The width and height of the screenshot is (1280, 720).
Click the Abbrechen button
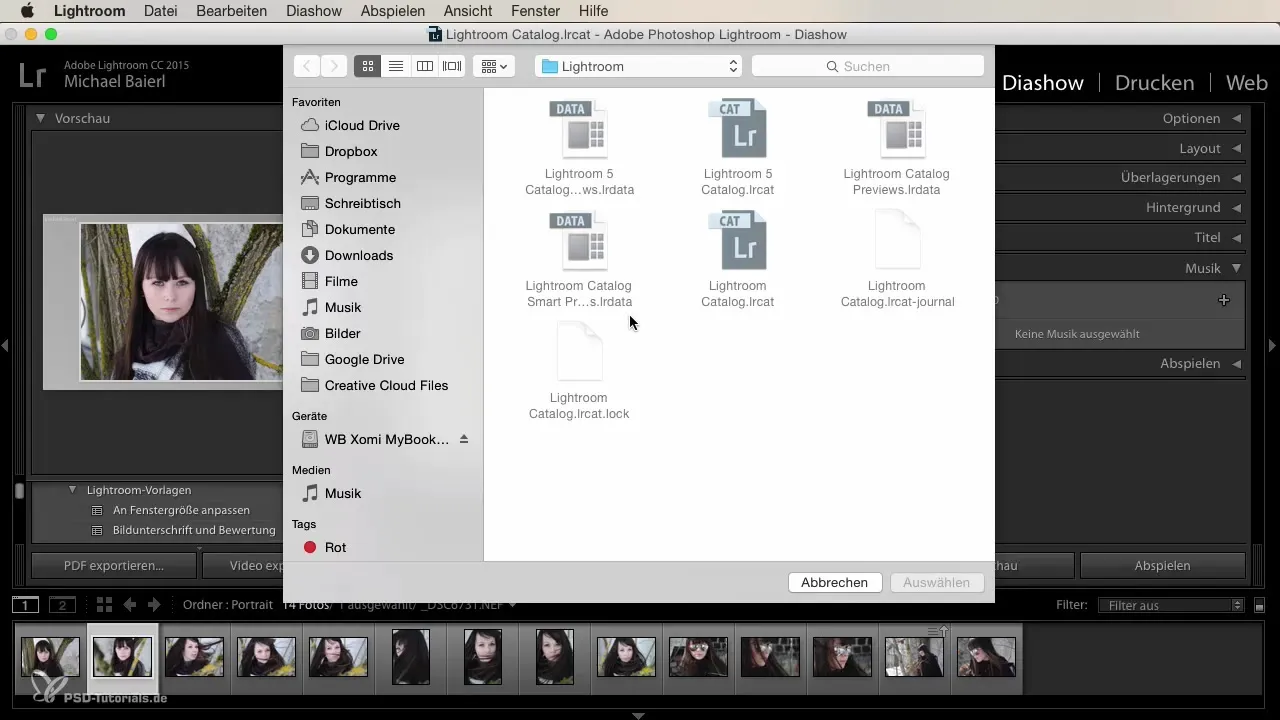click(834, 582)
